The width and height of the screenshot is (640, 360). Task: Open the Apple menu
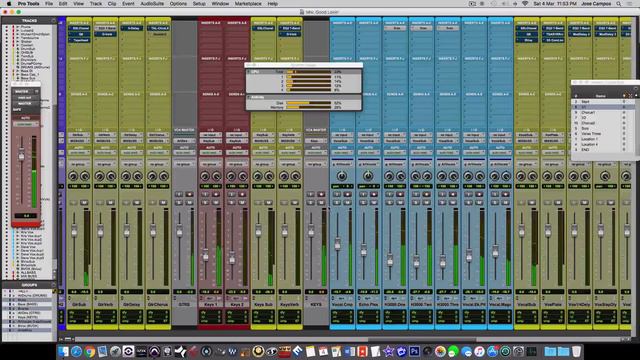click(9, 4)
